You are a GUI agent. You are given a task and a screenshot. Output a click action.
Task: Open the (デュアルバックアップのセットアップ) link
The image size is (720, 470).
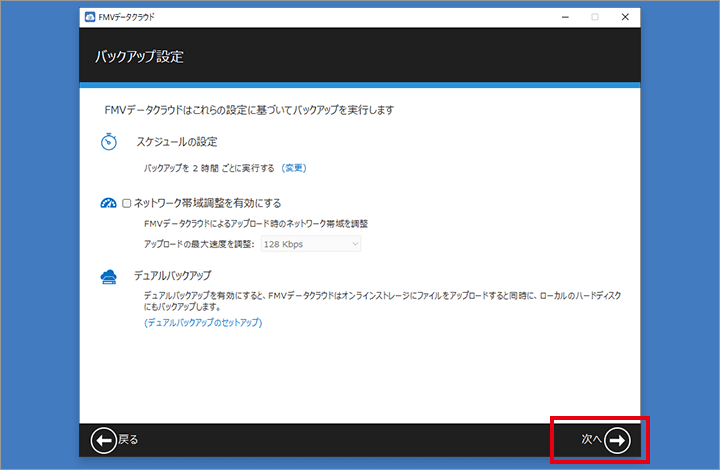click(203, 323)
